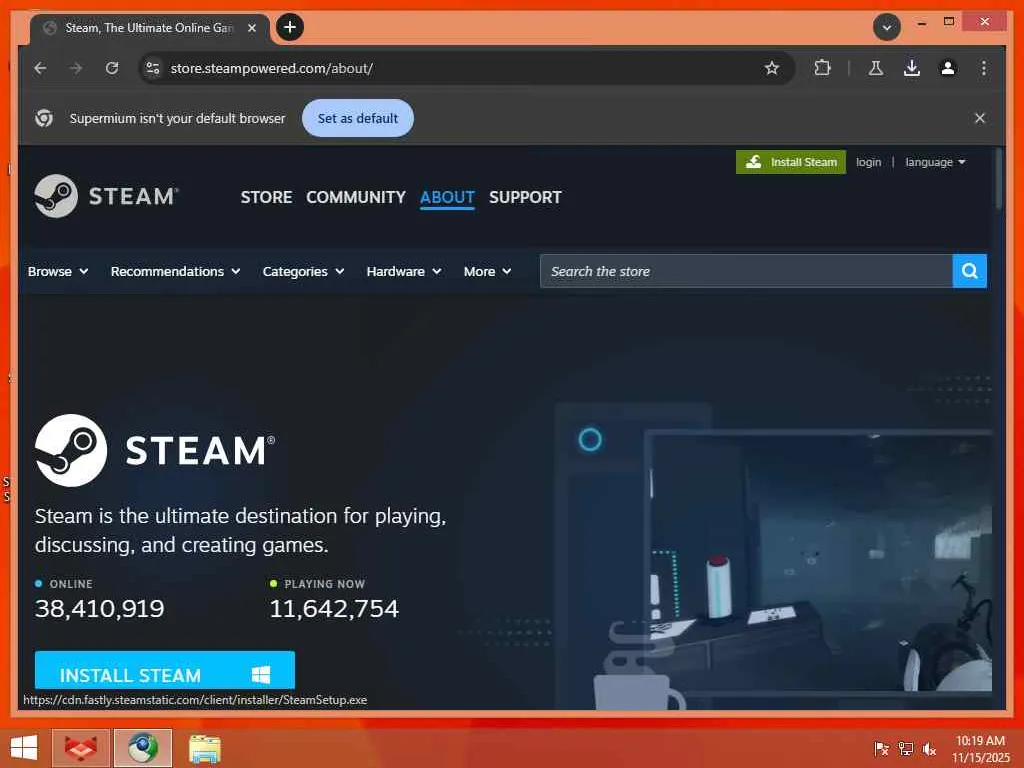
Task: Click the blue INSTALL STEAM download button
Action: [x=165, y=670]
